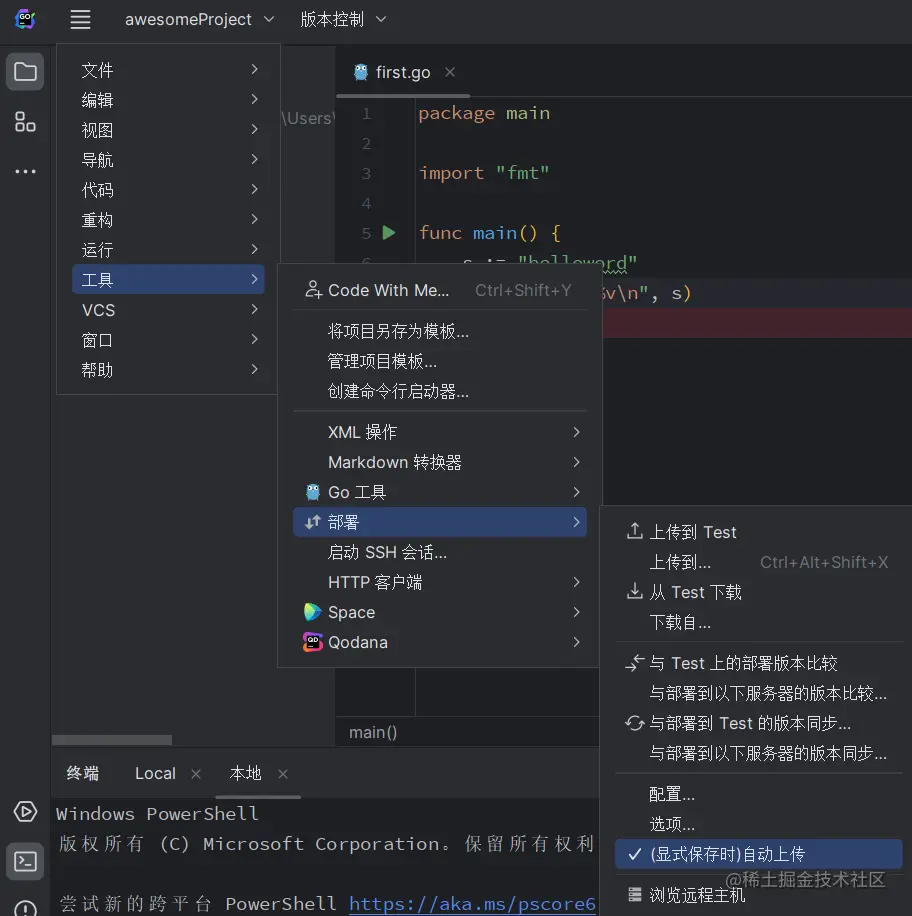Open the Space submenu
The image size is (912, 916).
[440, 612]
